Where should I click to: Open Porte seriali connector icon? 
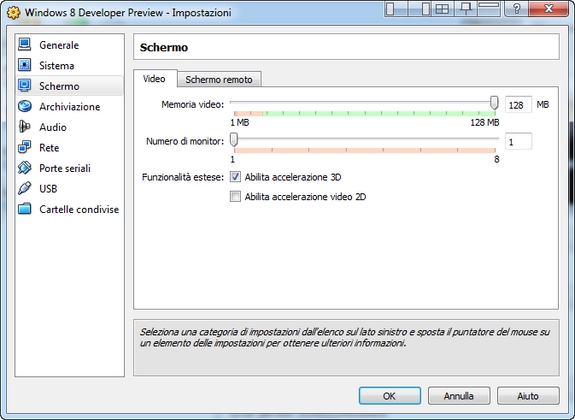coord(25,168)
